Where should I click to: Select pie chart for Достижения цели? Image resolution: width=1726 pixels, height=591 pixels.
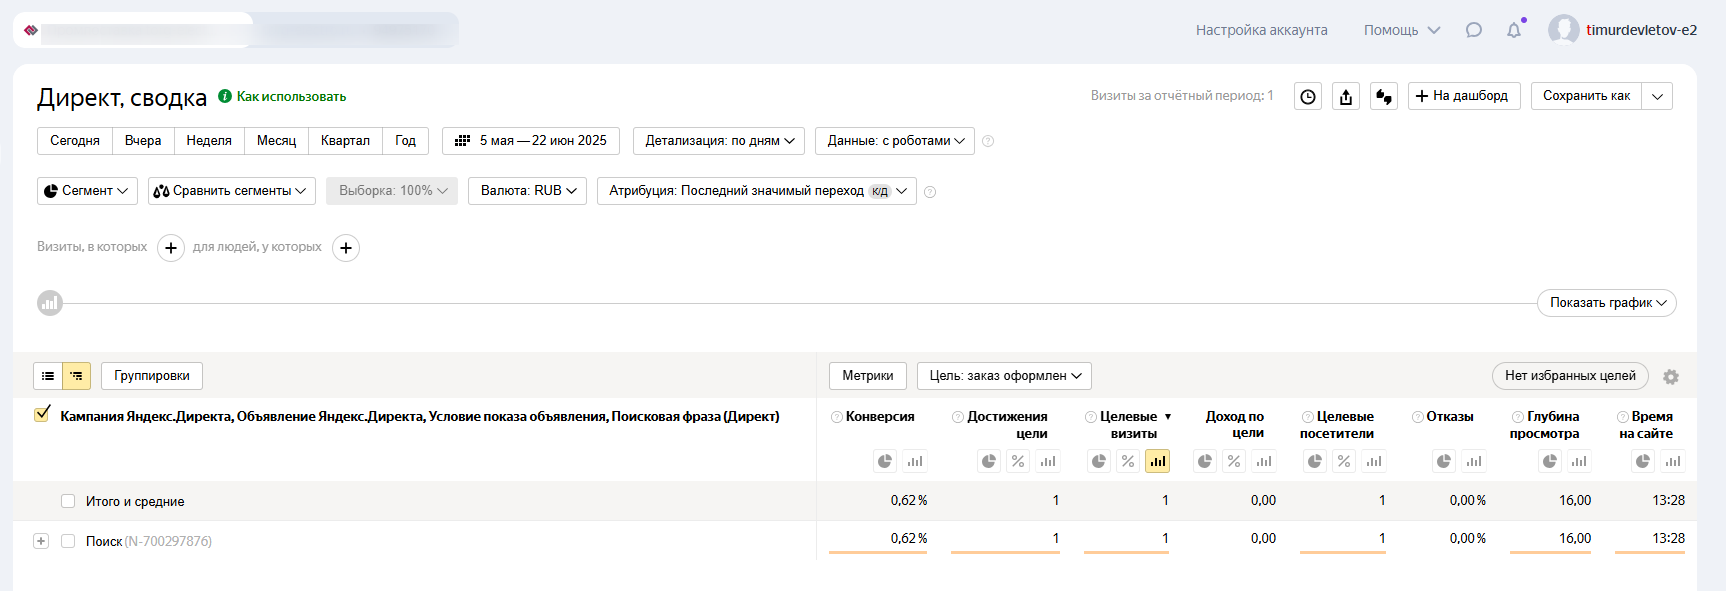(x=989, y=461)
